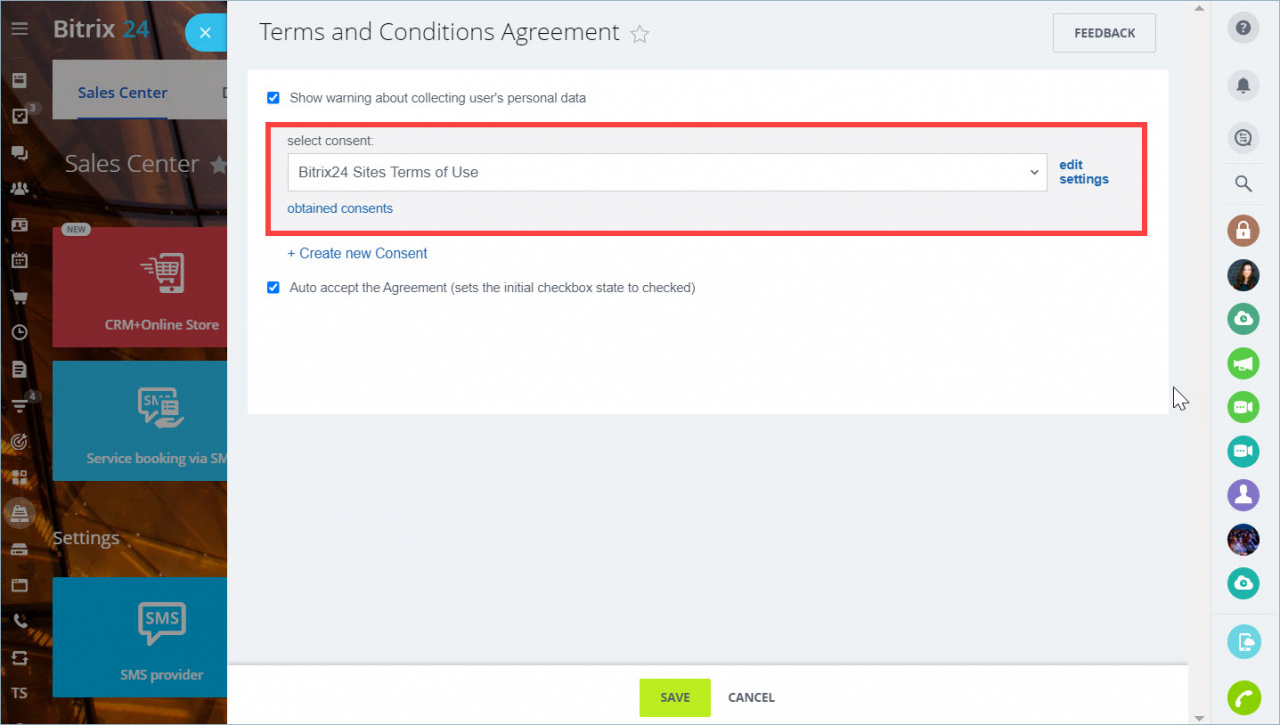Open the obtained consents link
The height and width of the screenshot is (725, 1280).
pyautogui.click(x=340, y=208)
